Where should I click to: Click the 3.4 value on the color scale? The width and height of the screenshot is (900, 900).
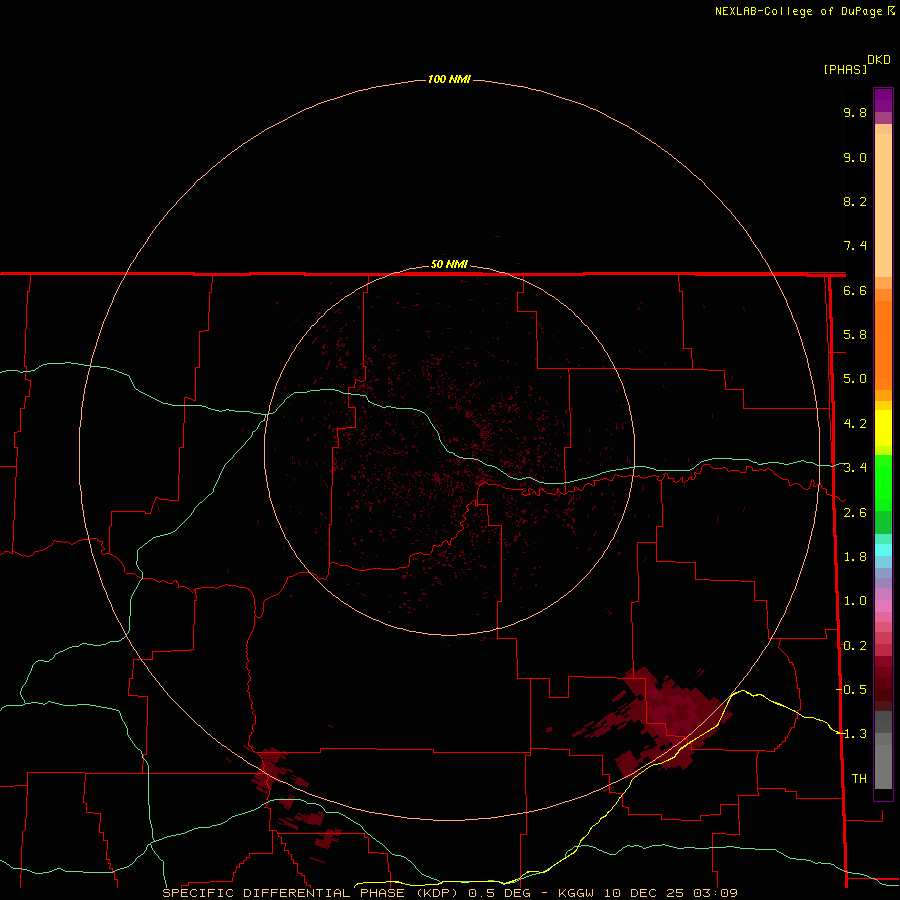(855, 468)
